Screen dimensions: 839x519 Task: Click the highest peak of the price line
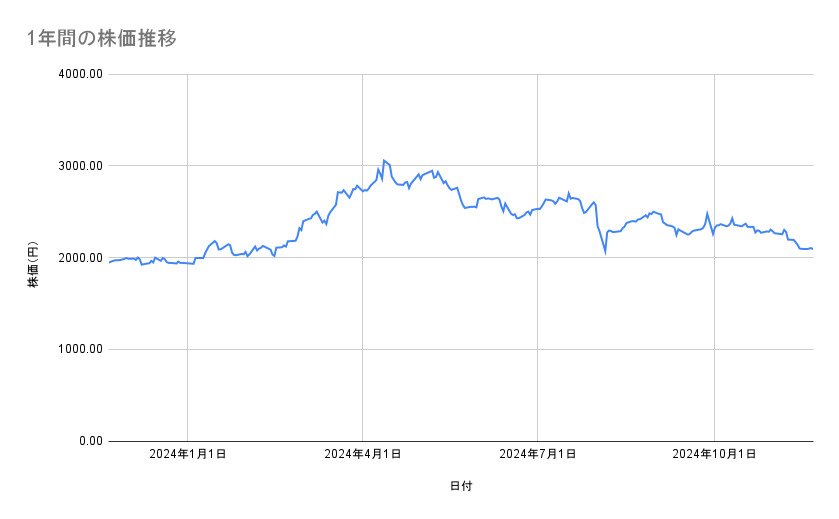pyautogui.click(x=383, y=160)
